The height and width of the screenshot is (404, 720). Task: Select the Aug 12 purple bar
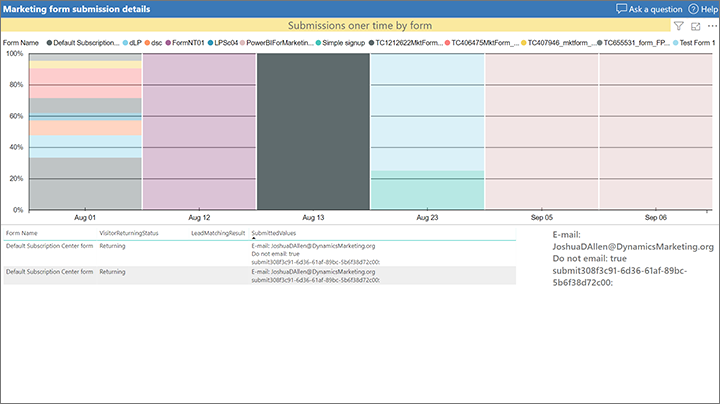coord(199,131)
